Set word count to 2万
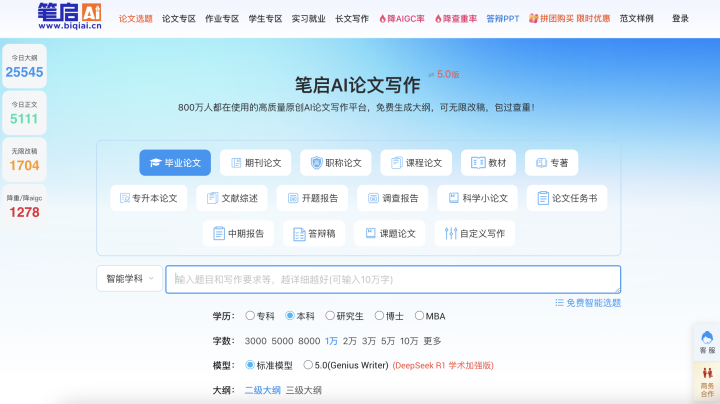 pos(349,341)
